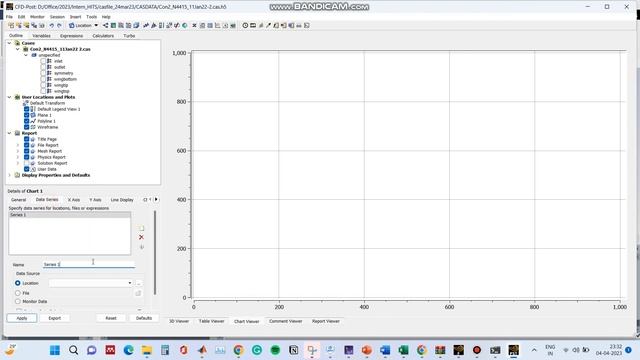Open Windows Start menu in taskbar
The width and height of the screenshot is (640, 360).
coord(55,350)
